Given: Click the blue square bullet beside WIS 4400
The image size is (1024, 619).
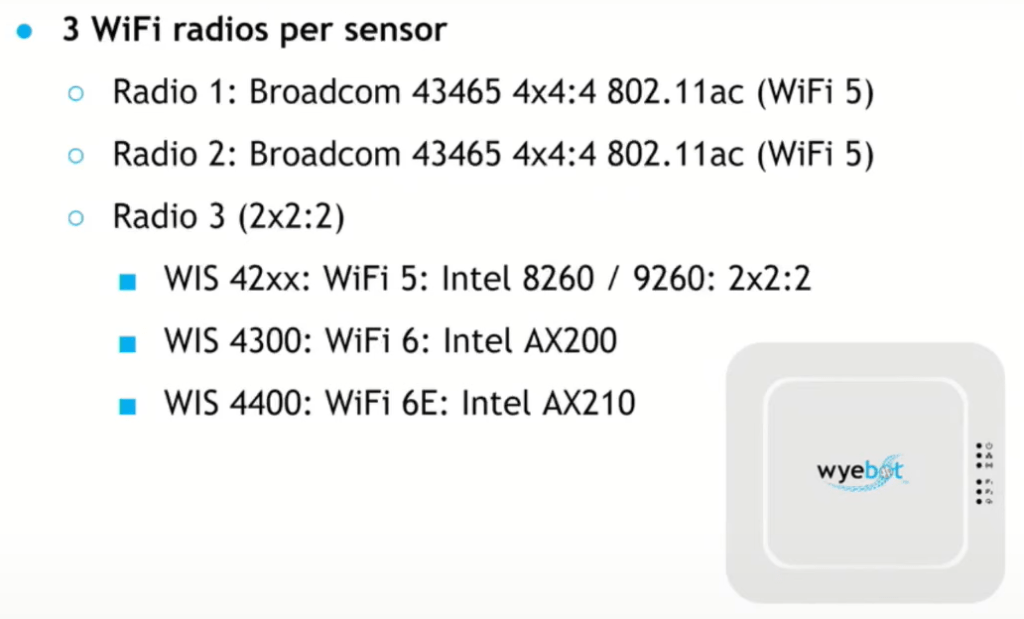Looking at the screenshot, I should tap(127, 405).
